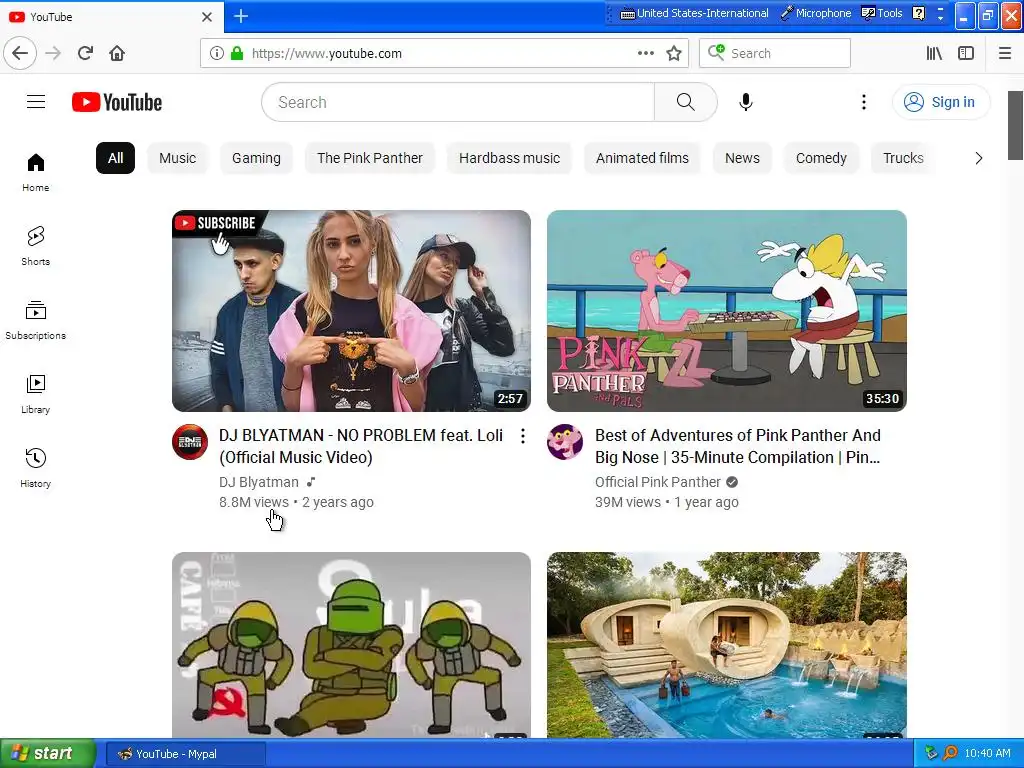Close the YouTube browser tab
Image resolution: width=1024 pixels, height=768 pixels.
coord(207,16)
